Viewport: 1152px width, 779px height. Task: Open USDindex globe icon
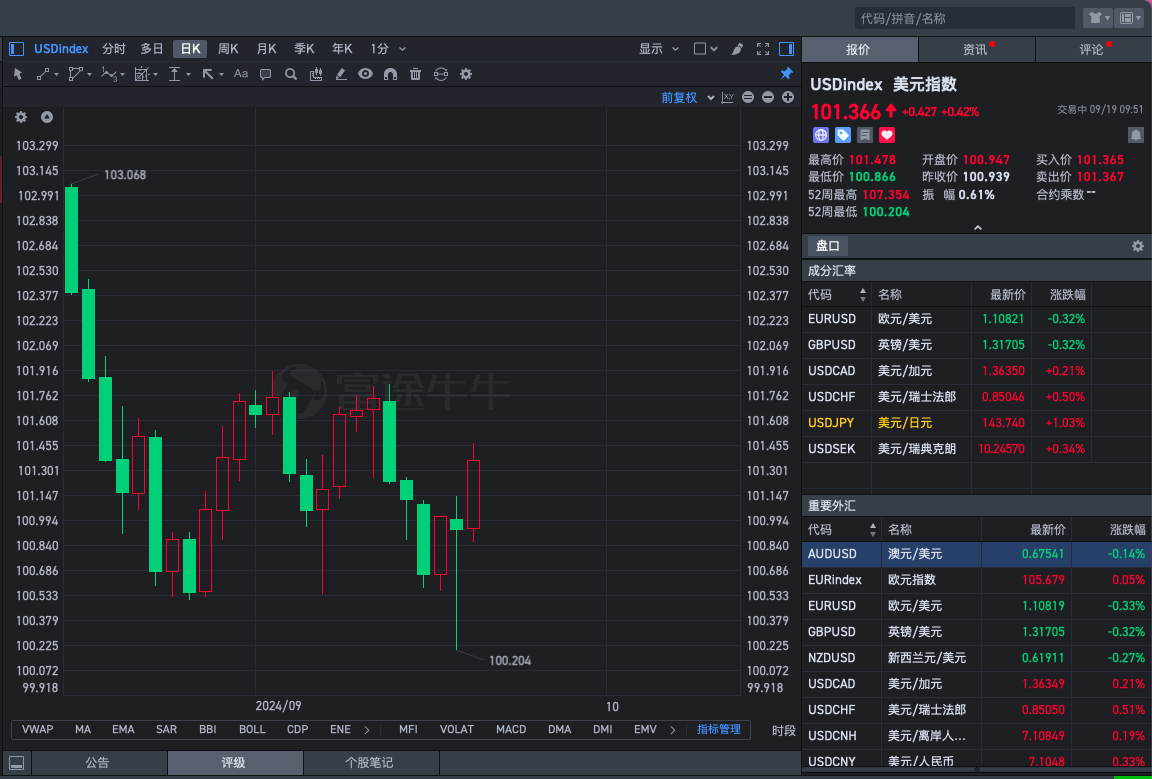821,134
